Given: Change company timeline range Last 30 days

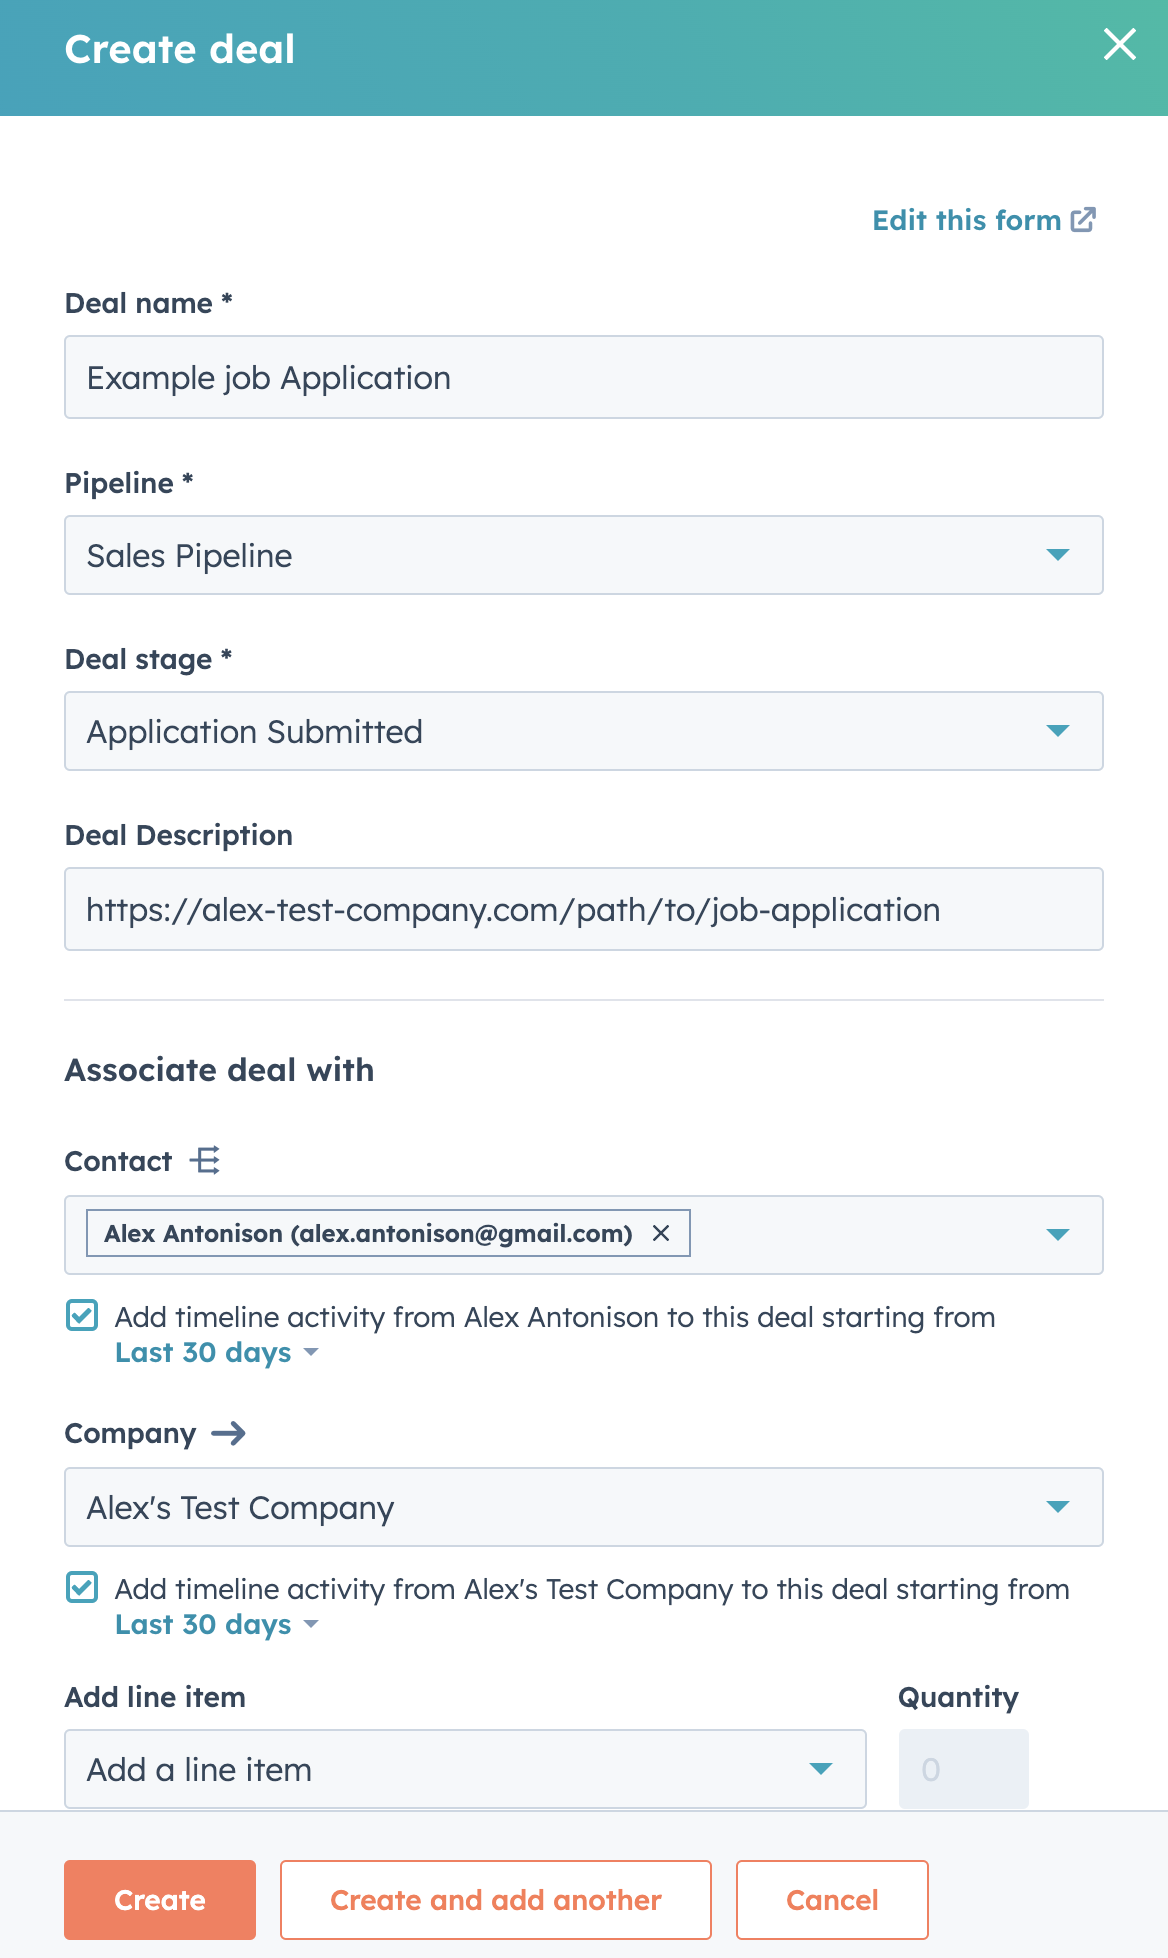Looking at the screenshot, I should point(217,1624).
